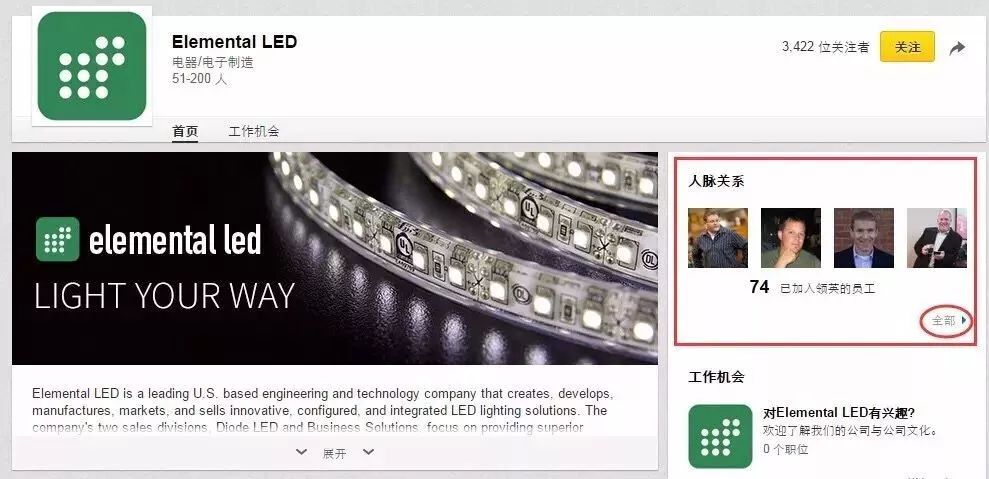Click green logo in 工作机会 section

coord(720,436)
